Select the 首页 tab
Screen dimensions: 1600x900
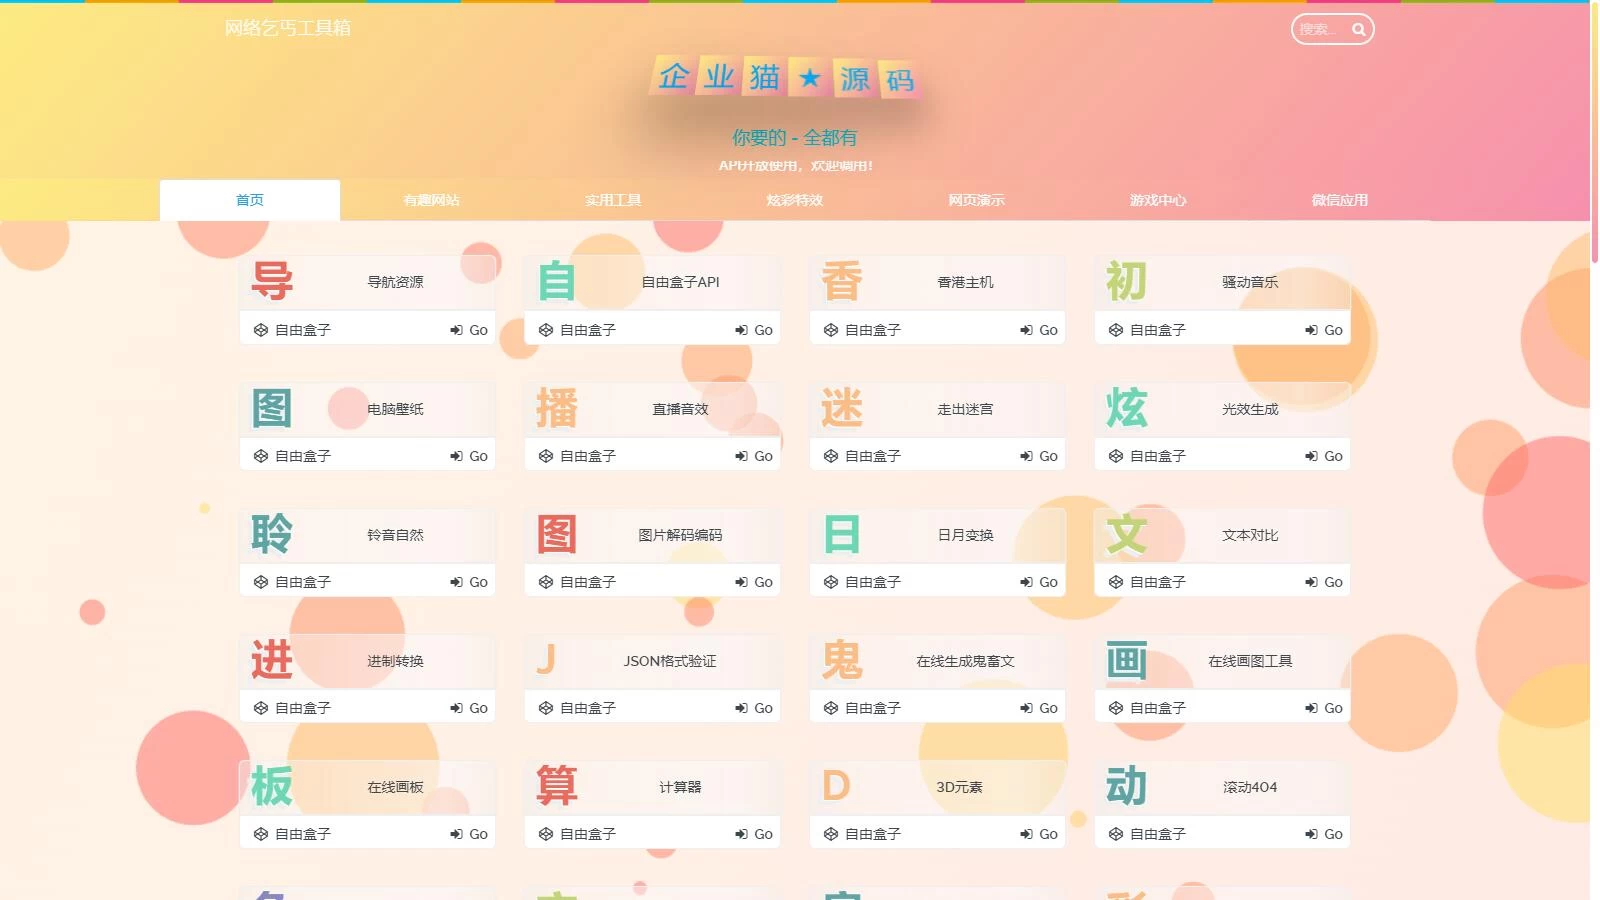(x=249, y=199)
